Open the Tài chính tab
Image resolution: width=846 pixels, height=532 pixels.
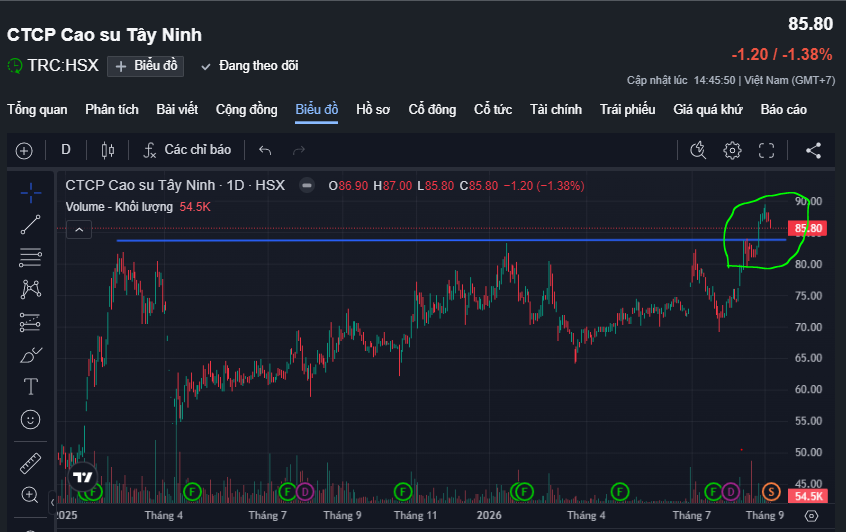[556, 110]
